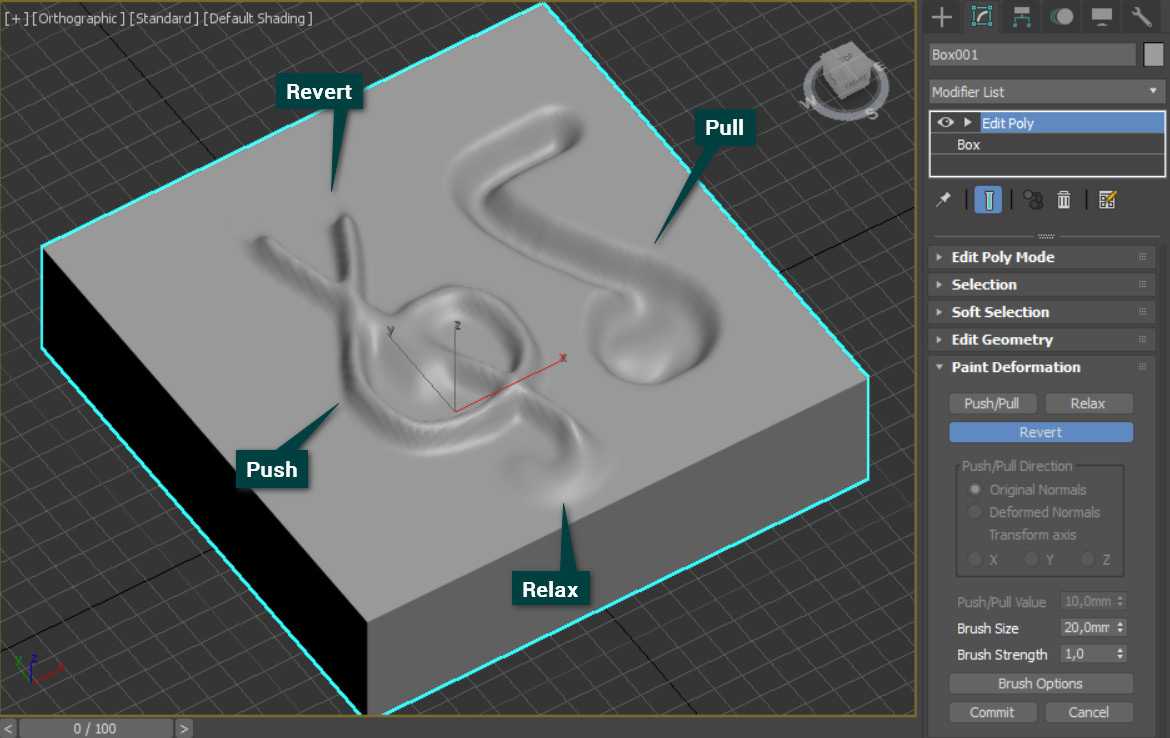Image resolution: width=1170 pixels, height=738 pixels.
Task: Click the Brush Options button
Action: coord(1040,684)
